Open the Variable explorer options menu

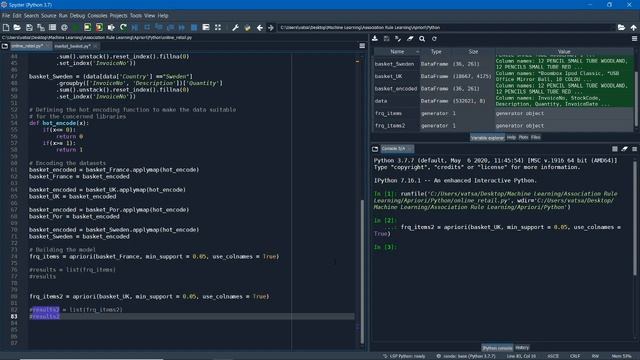(x=634, y=39)
